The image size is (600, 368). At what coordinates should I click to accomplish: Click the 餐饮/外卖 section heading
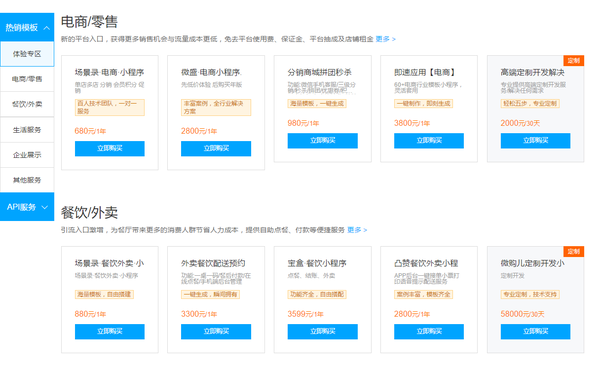point(89,213)
